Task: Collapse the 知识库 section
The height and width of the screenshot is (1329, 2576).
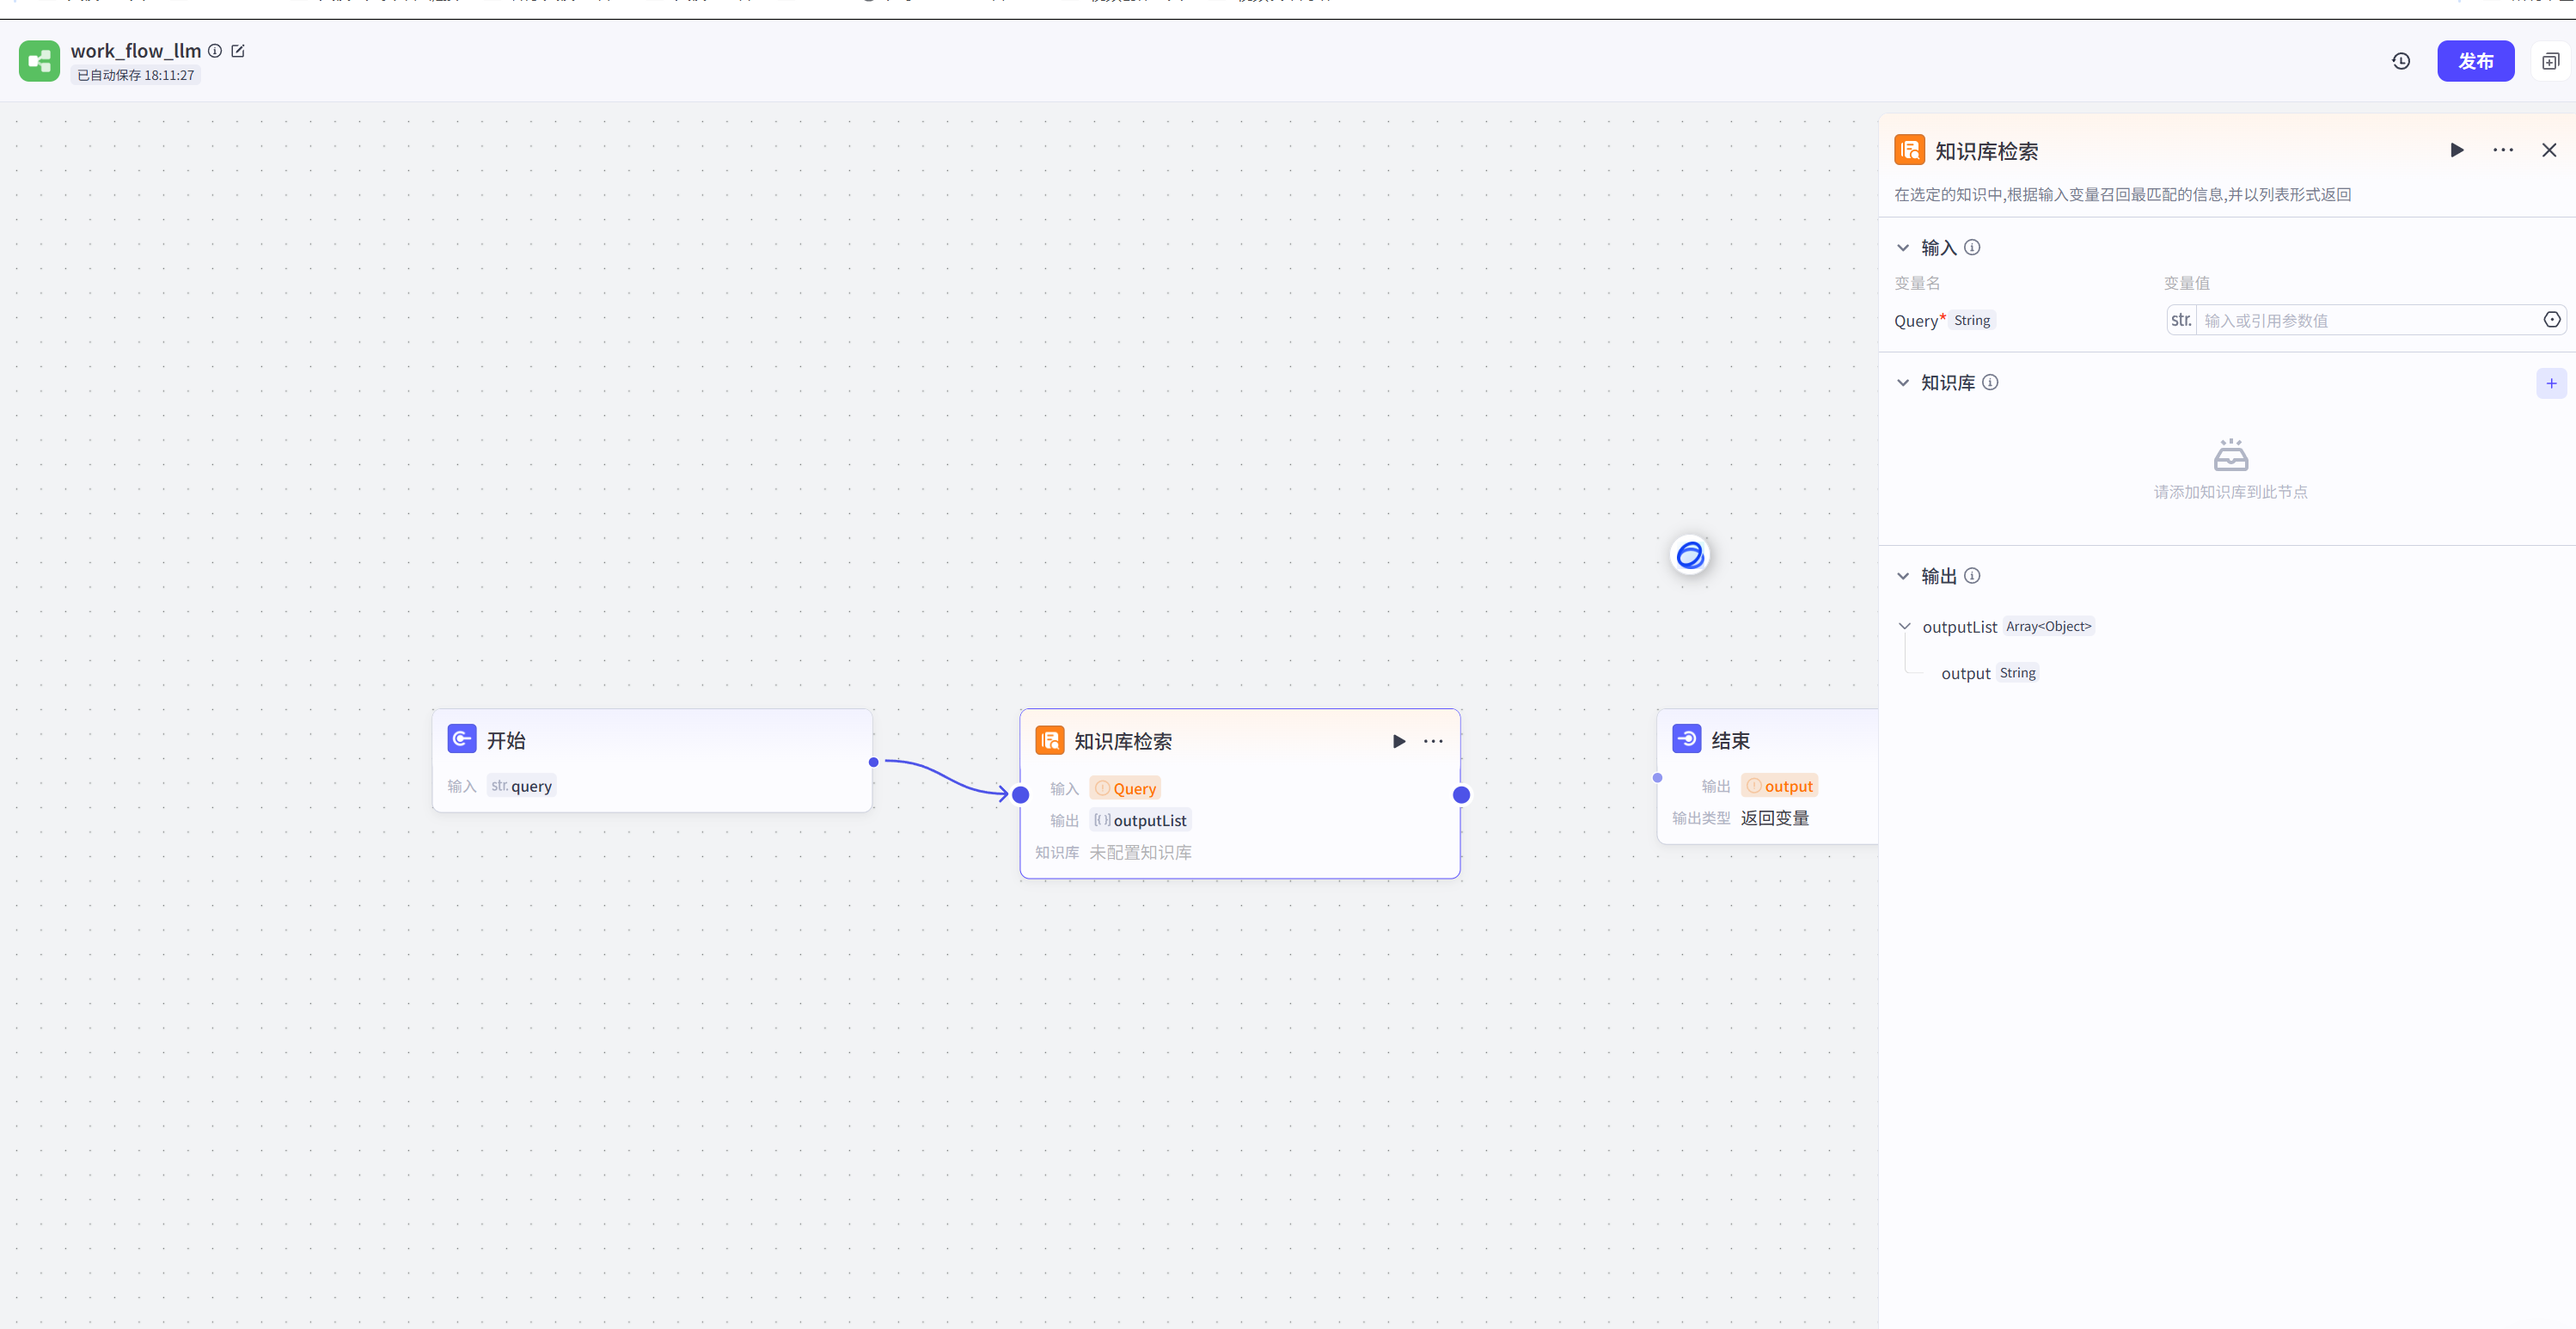Action: click(1903, 383)
